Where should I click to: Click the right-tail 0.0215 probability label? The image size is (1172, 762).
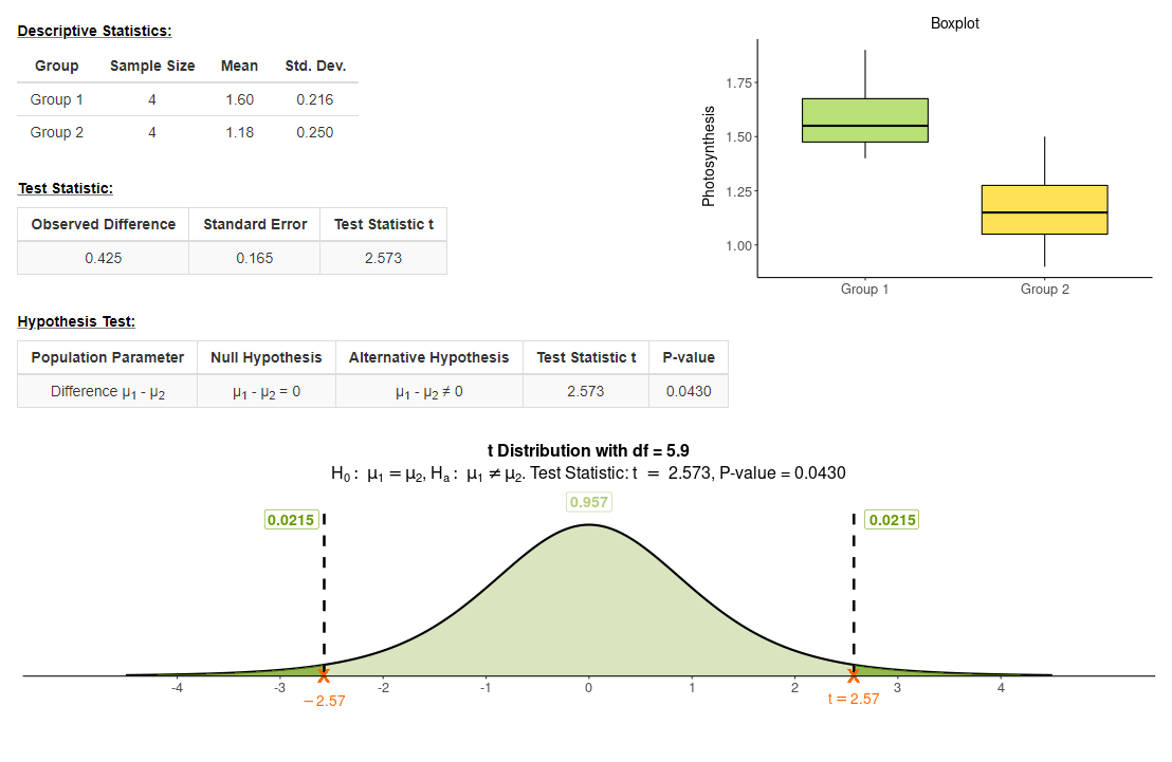(x=891, y=520)
